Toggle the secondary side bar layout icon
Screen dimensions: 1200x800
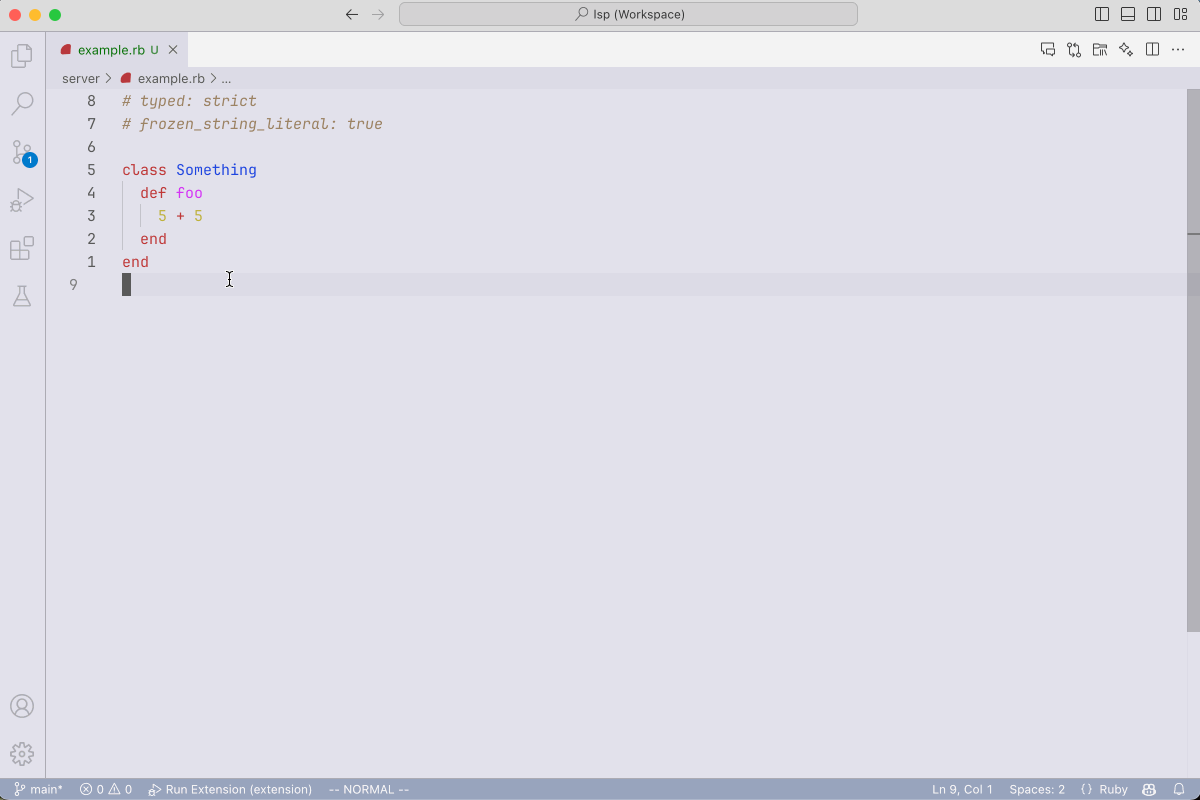tap(1154, 14)
